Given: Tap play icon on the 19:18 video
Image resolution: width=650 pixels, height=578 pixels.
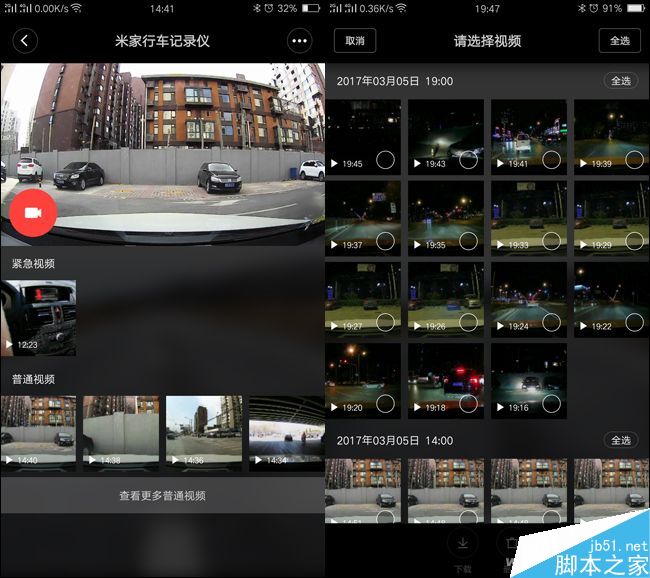Looking at the screenshot, I should point(417,408).
